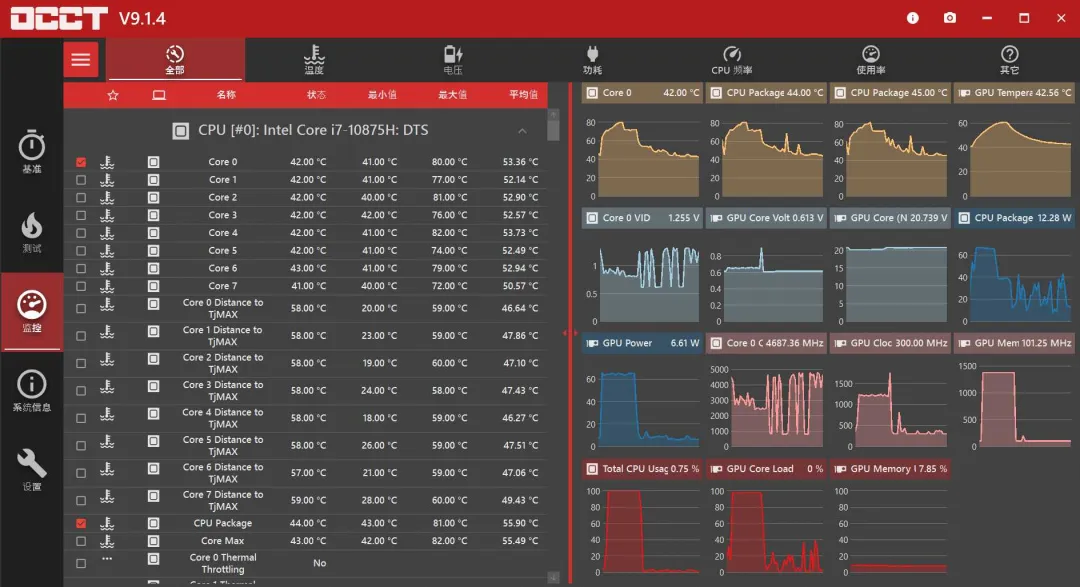Click the icon on Total CPU Usage graph header

point(592,469)
